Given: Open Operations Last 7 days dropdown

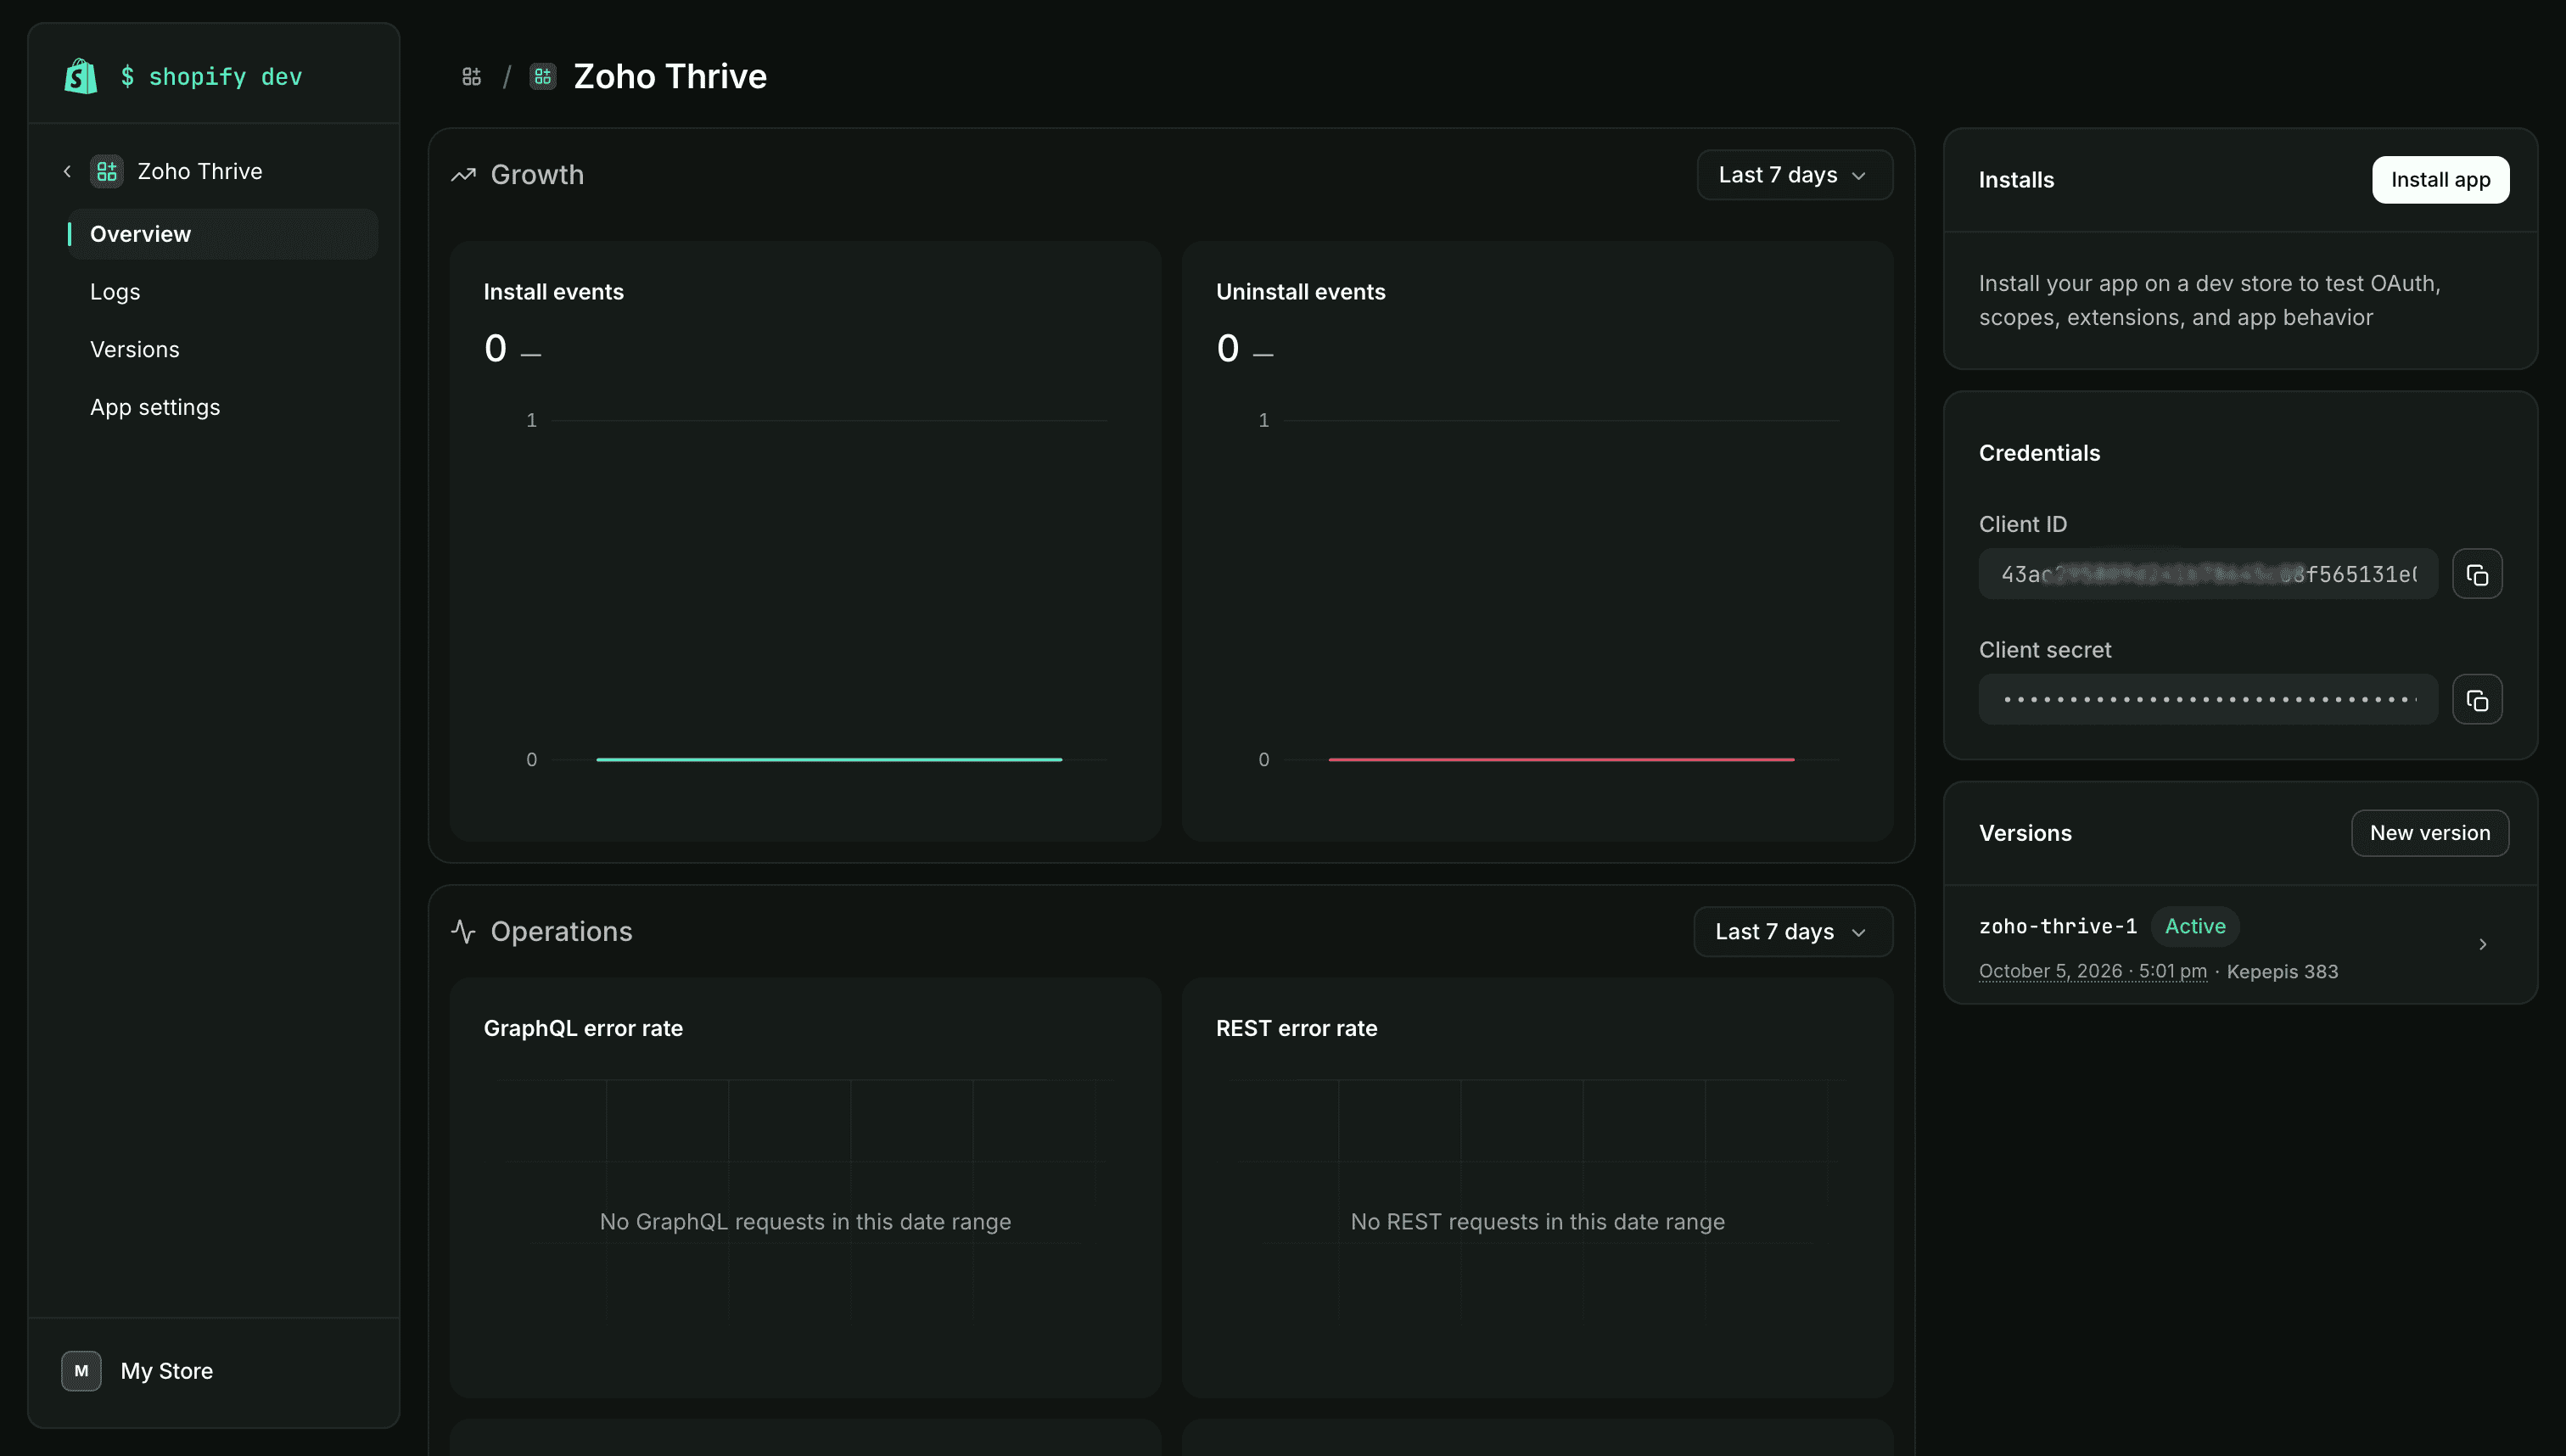Looking at the screenshot, I should point(1792,931).
